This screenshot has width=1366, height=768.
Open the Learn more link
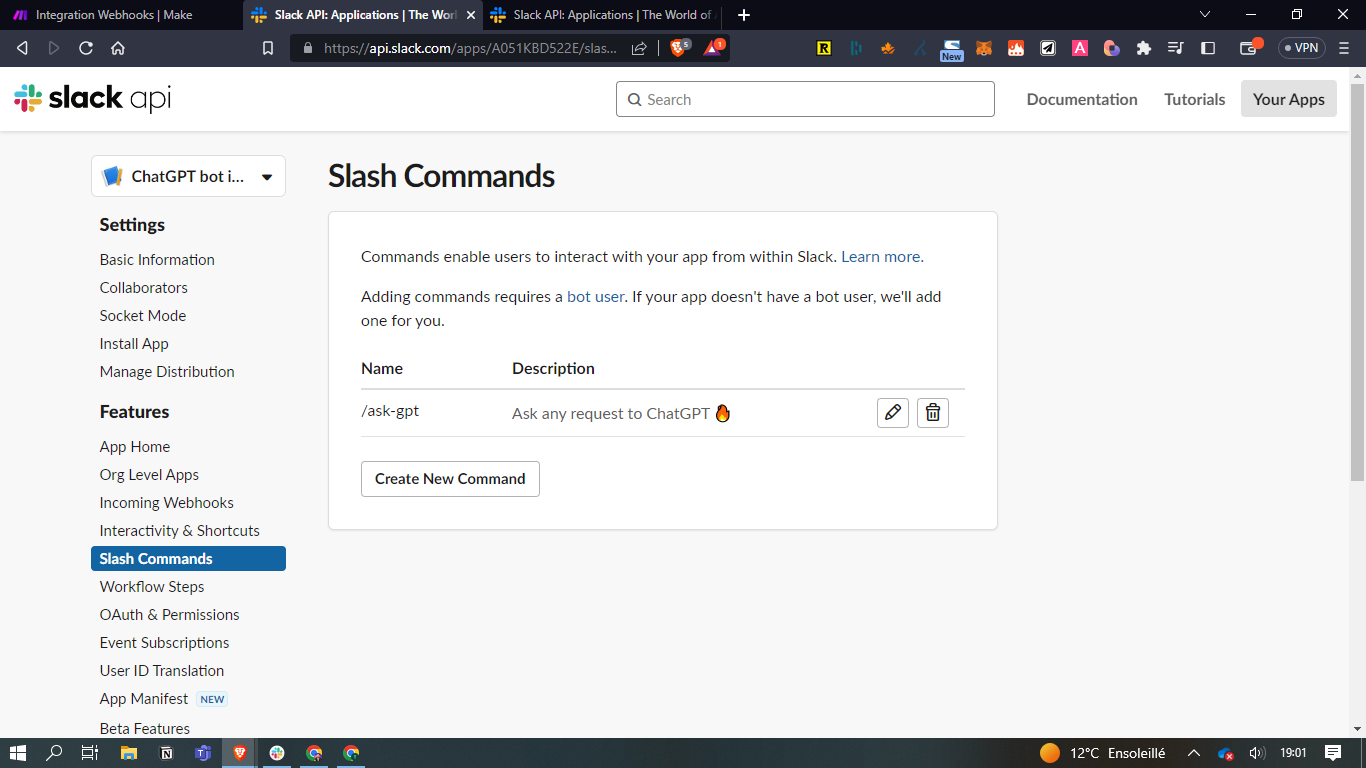coord(880,257)
